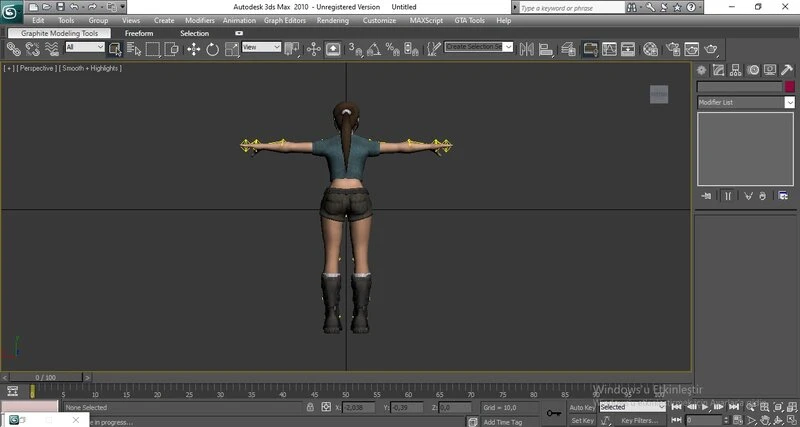Open Edit Named Selection Sets tool

click(x=434, y=49)
